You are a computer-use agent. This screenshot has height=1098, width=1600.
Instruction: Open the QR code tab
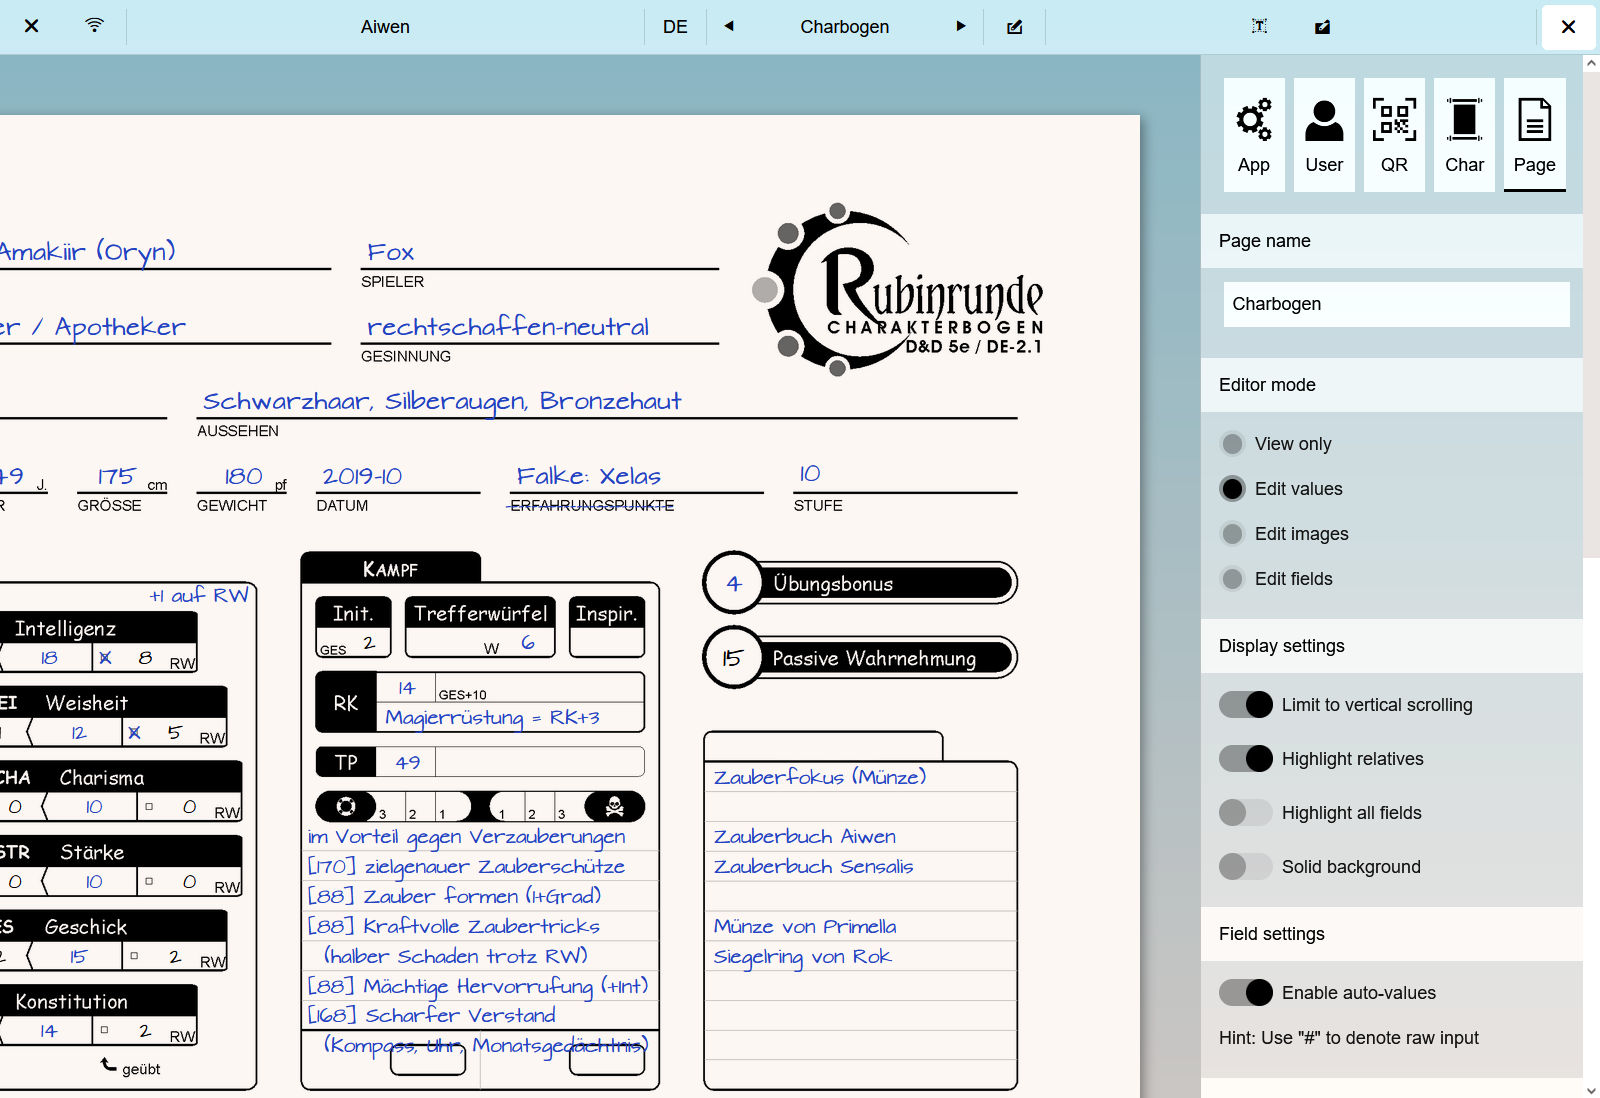pyautogui.click(x=1394, y=135)
